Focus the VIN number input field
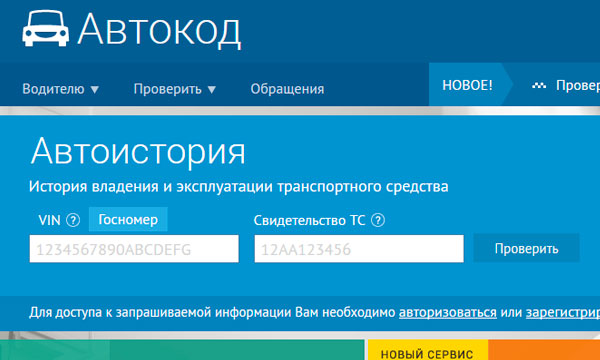Viewport: 600px width, 360px height. point(134,249)
